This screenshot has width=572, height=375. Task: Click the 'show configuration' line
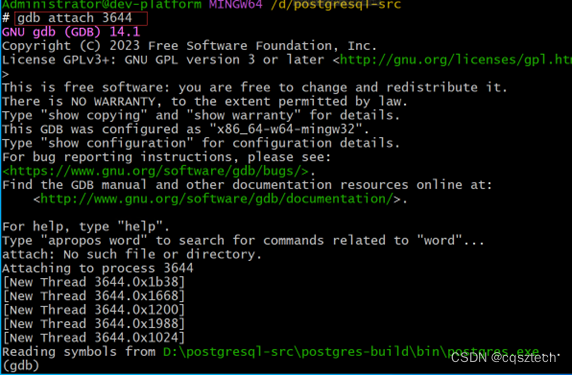pos(201,143)
